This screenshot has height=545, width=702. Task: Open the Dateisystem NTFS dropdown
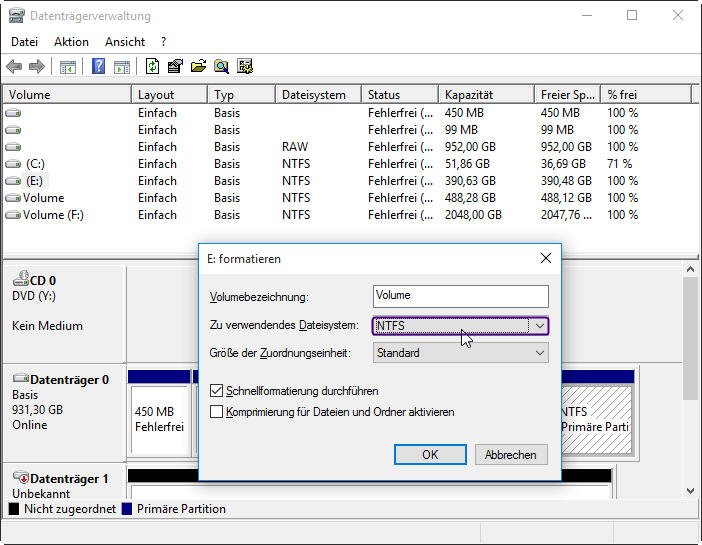460,326
